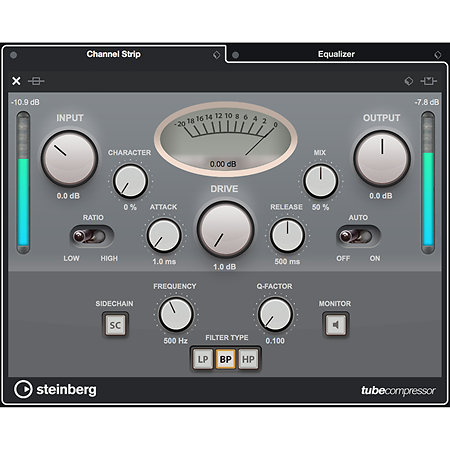The width and height of the screenshot is (450, 450).
Task: Click the output level meter bar
Action: pyautogui.click(x=427, y=183)
